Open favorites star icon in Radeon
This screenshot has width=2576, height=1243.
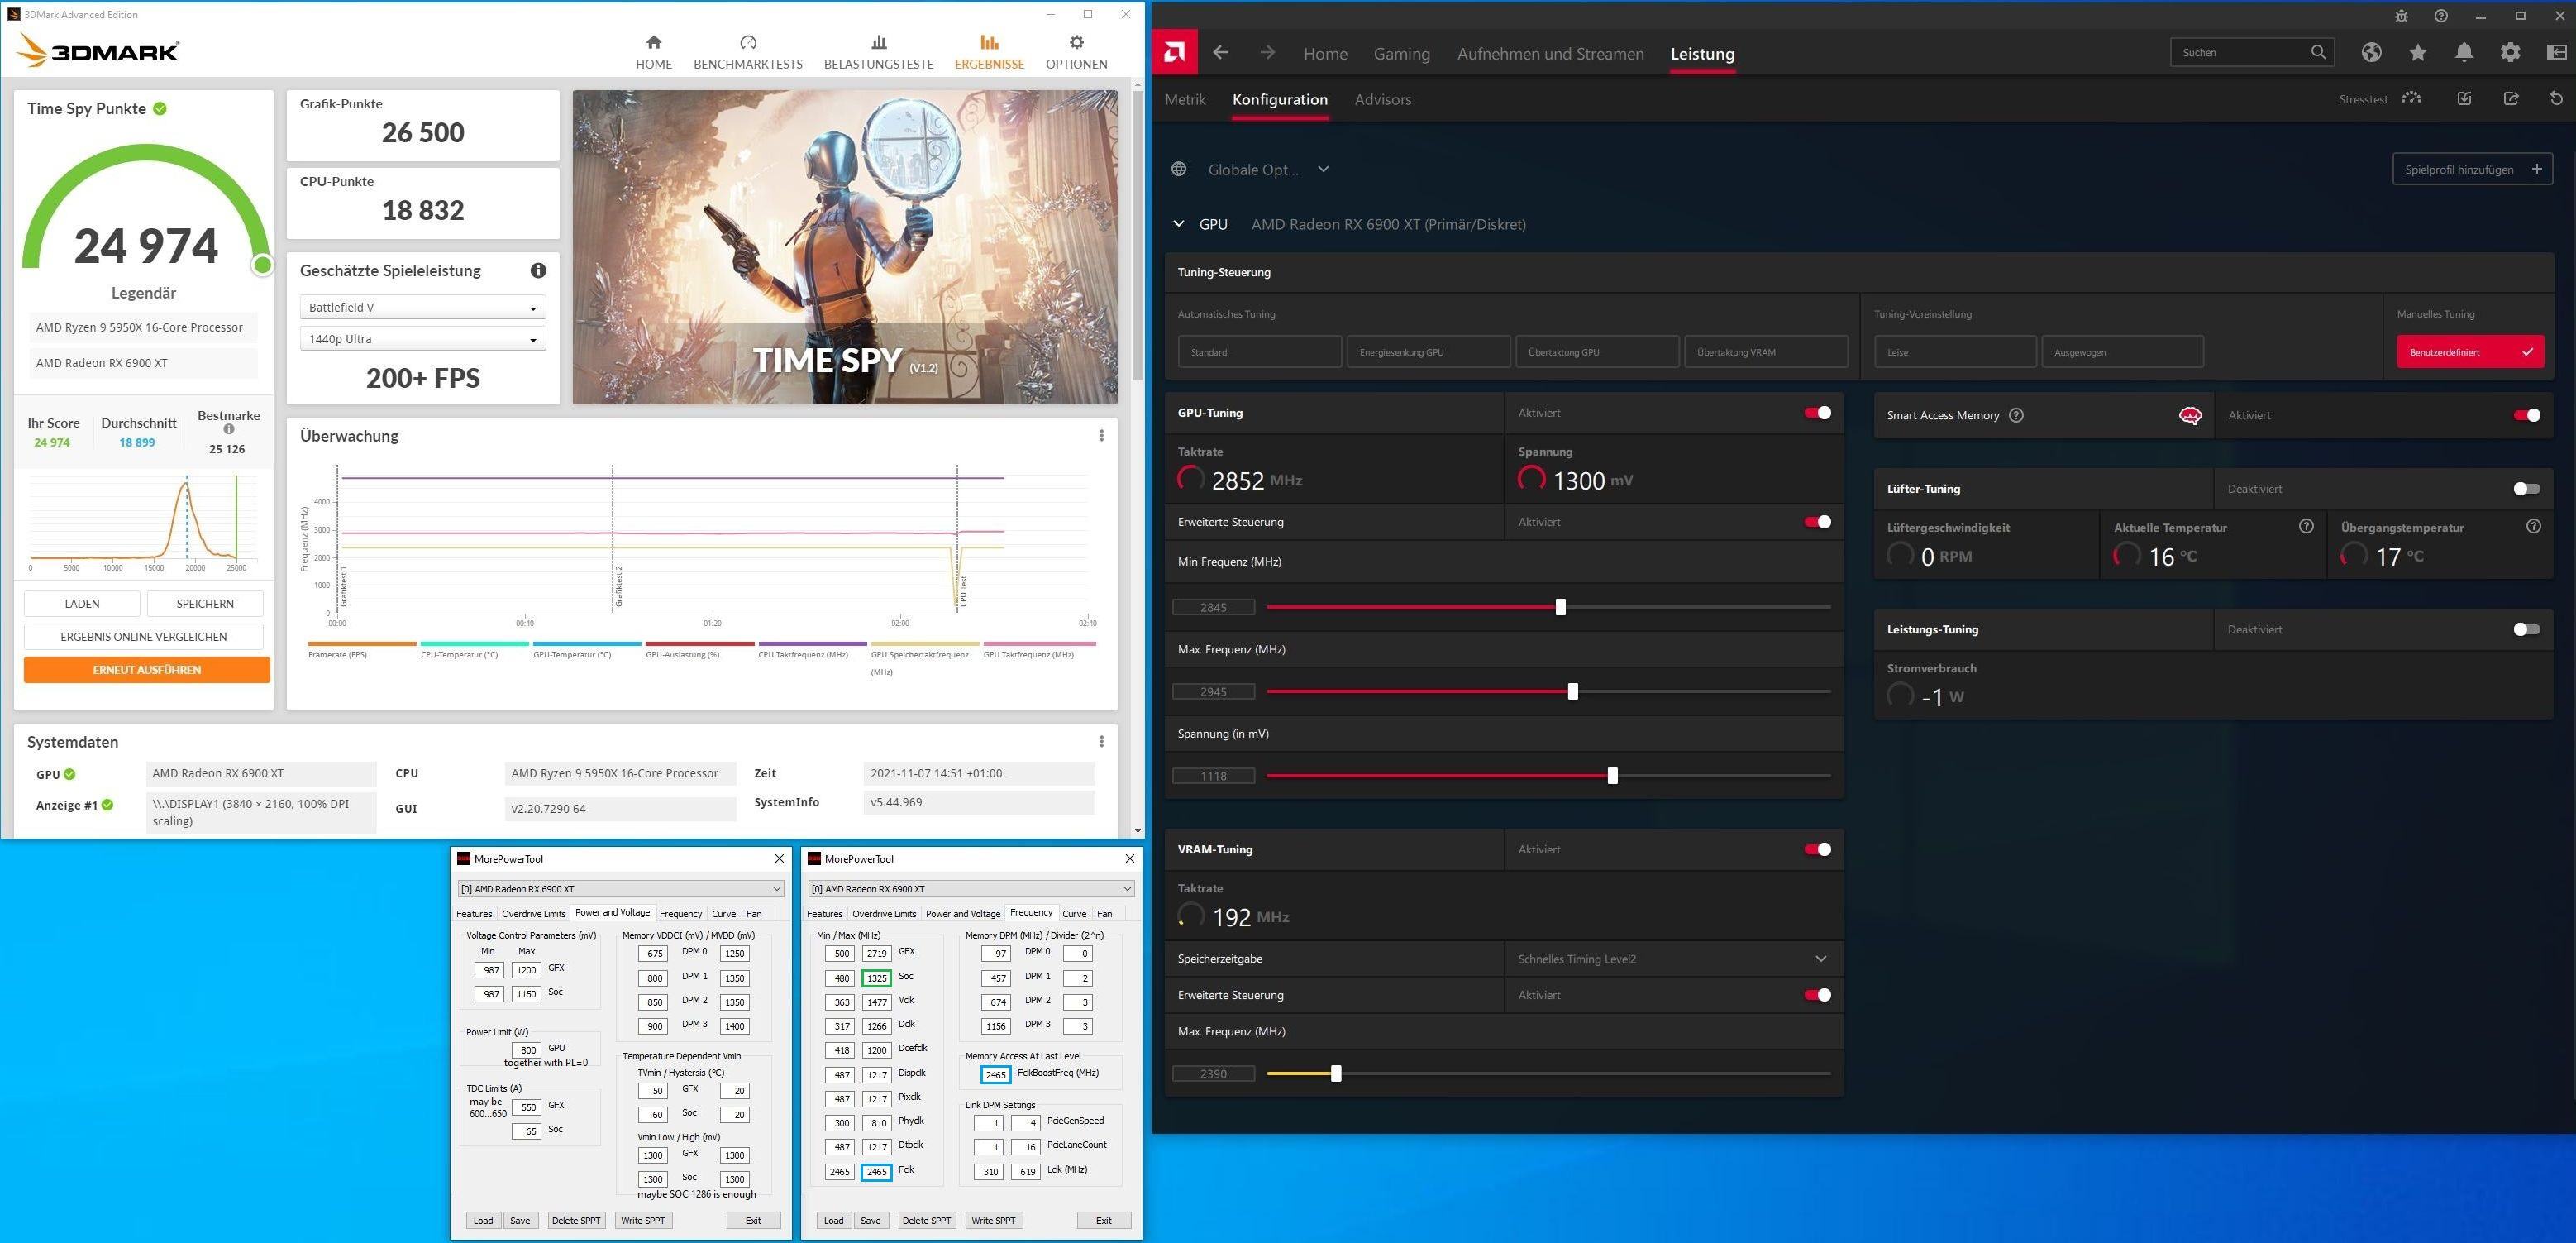2417,52
